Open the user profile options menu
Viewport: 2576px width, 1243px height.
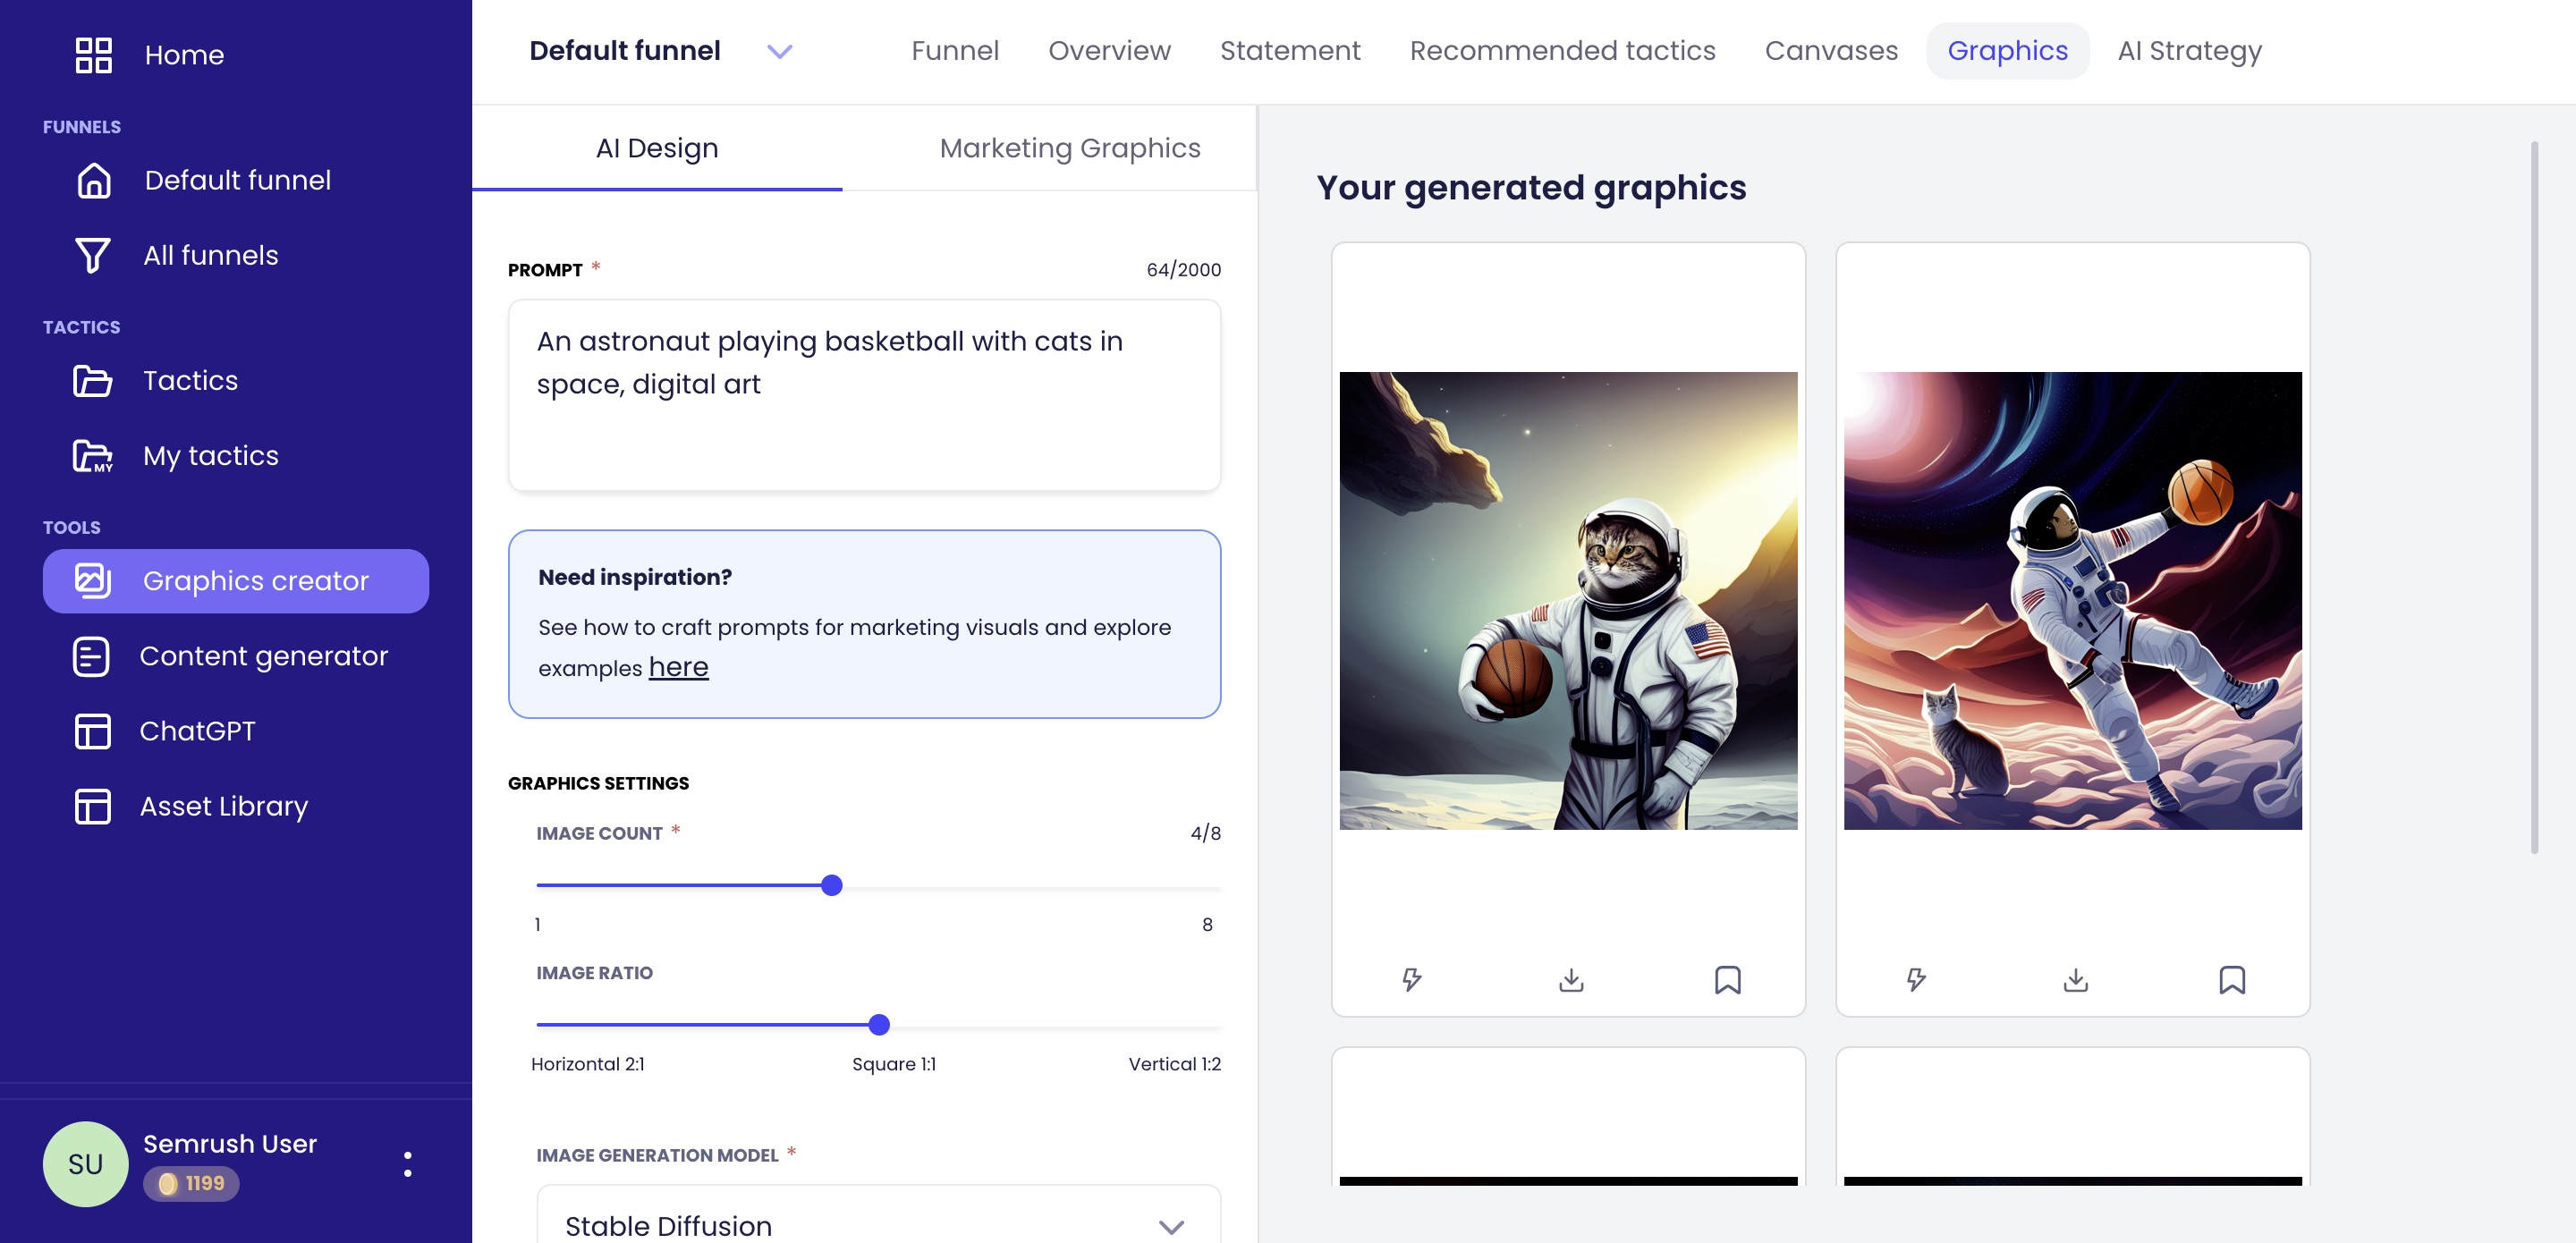pyautogui.click(x=407, y=1163)
